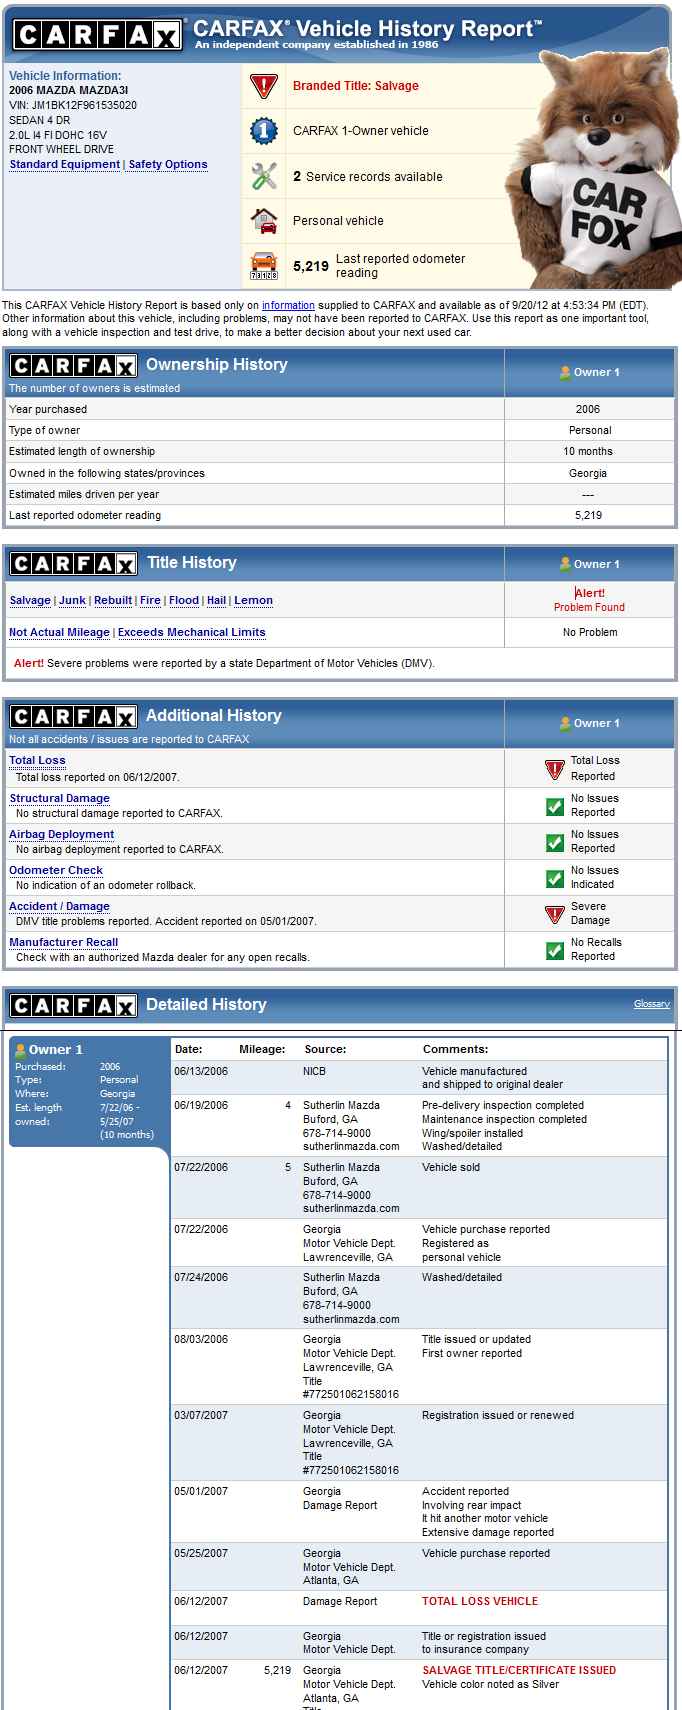Click the car odometer reading icon
This screenshot has width=682, height=1710.
pyautogui.click(x=263, y=266)
